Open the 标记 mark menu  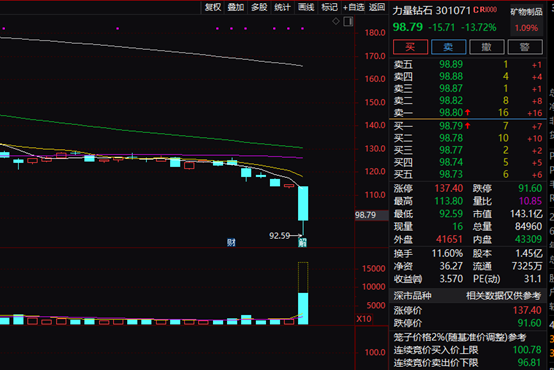329,7
